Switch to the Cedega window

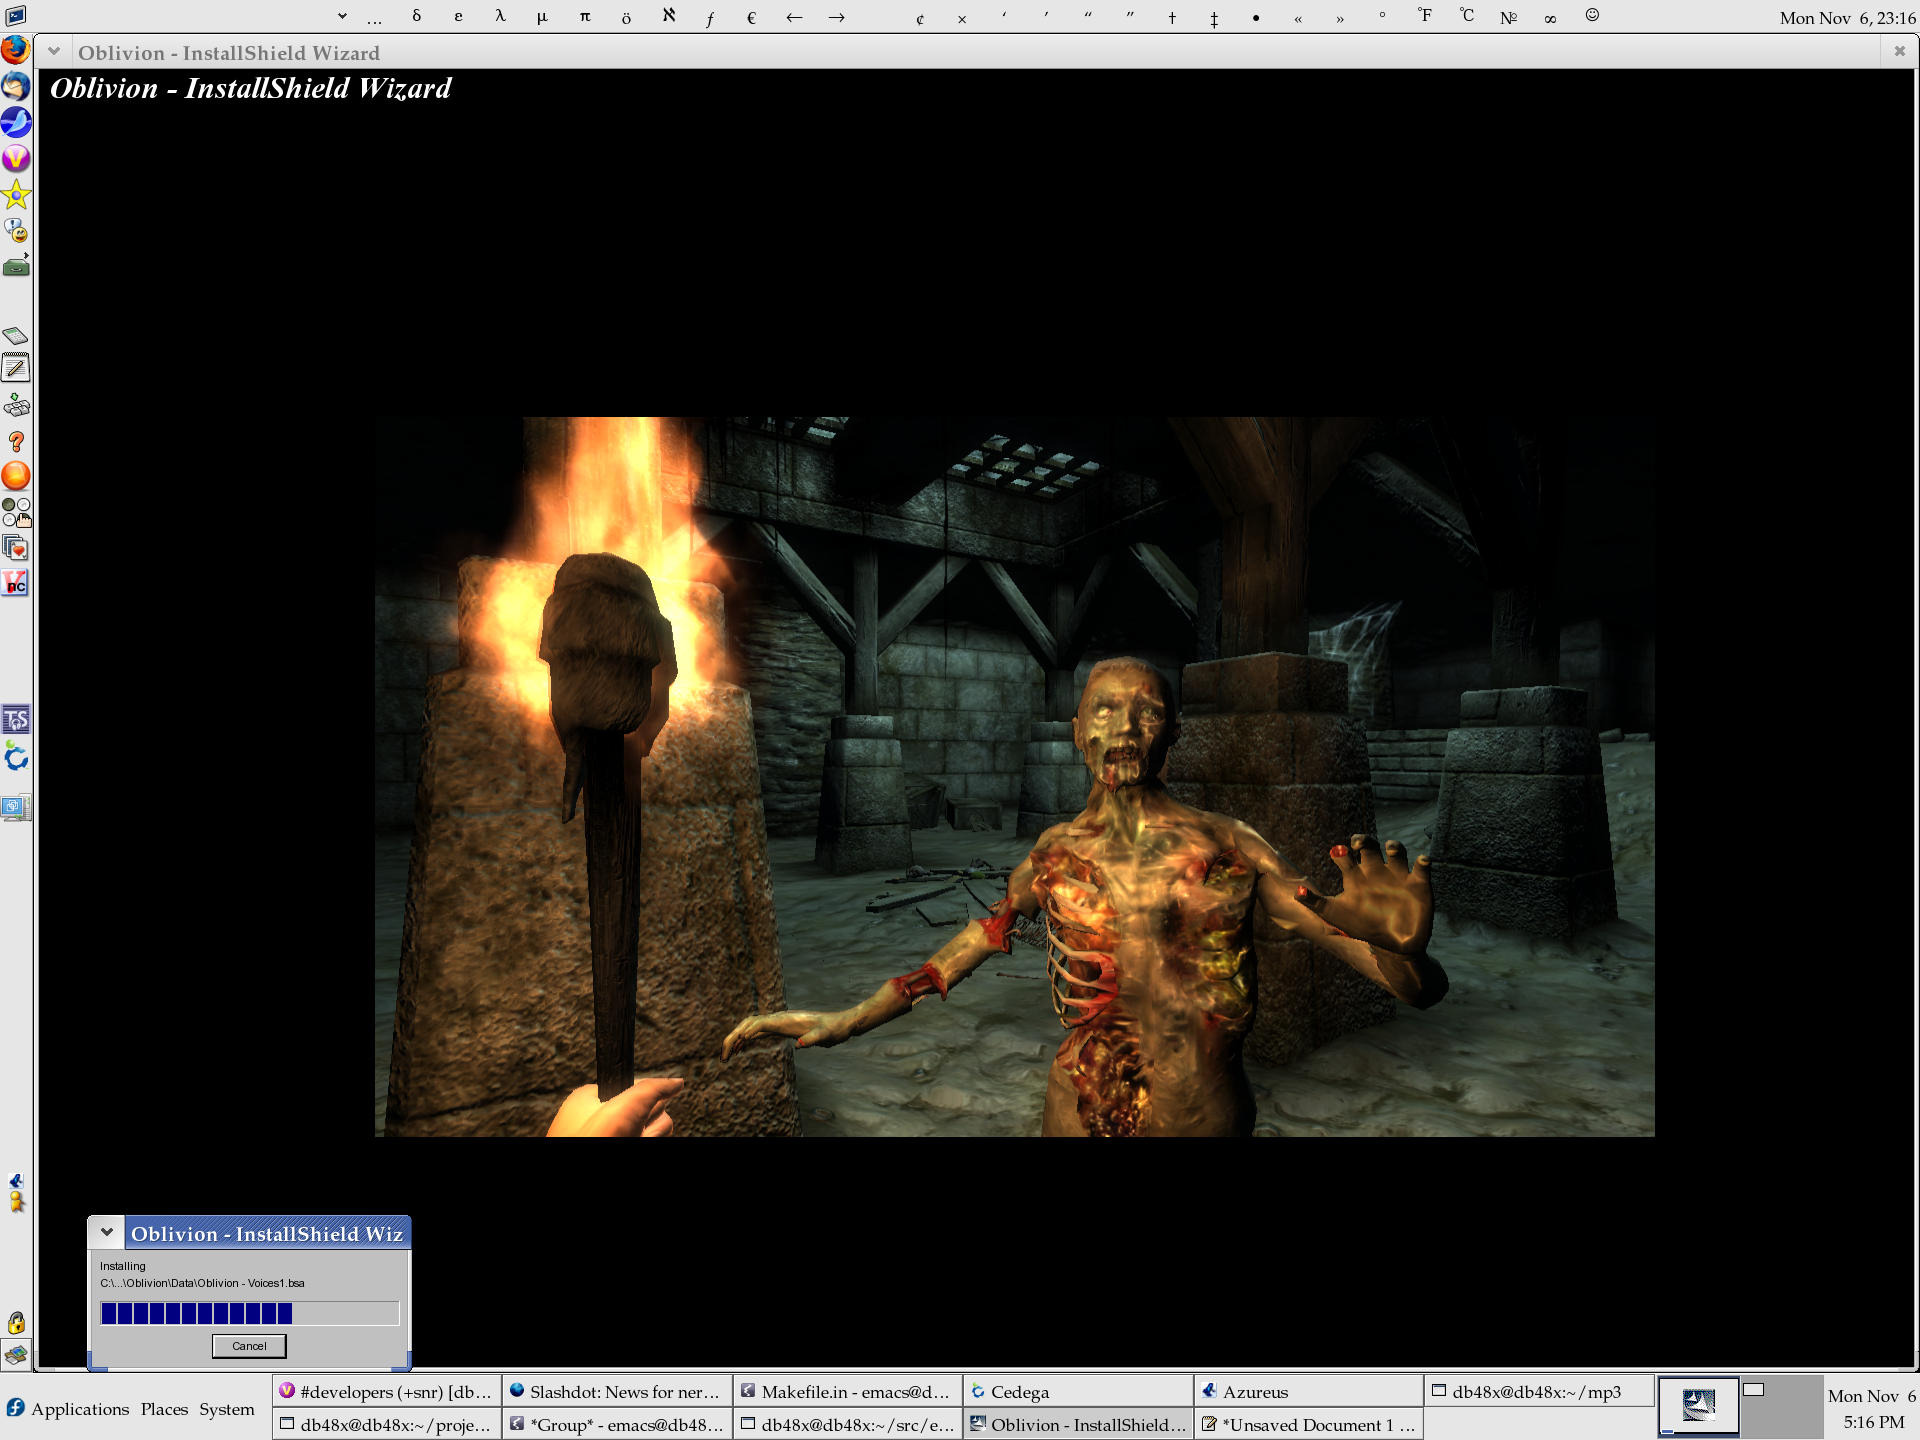point(1078,1391)
